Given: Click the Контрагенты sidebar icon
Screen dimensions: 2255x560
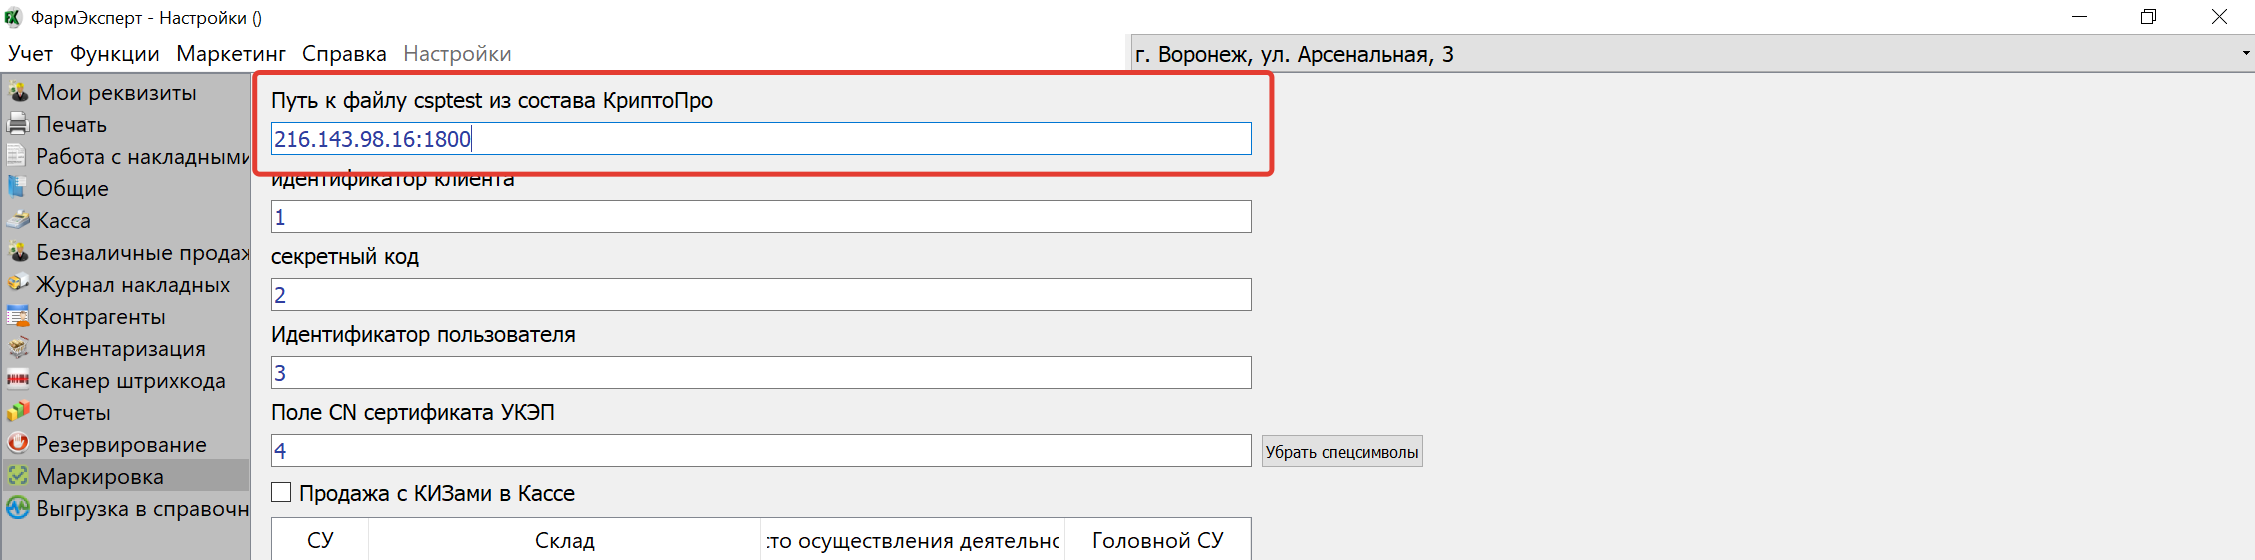Looking at the screenshot, I should tap(18, 317).
